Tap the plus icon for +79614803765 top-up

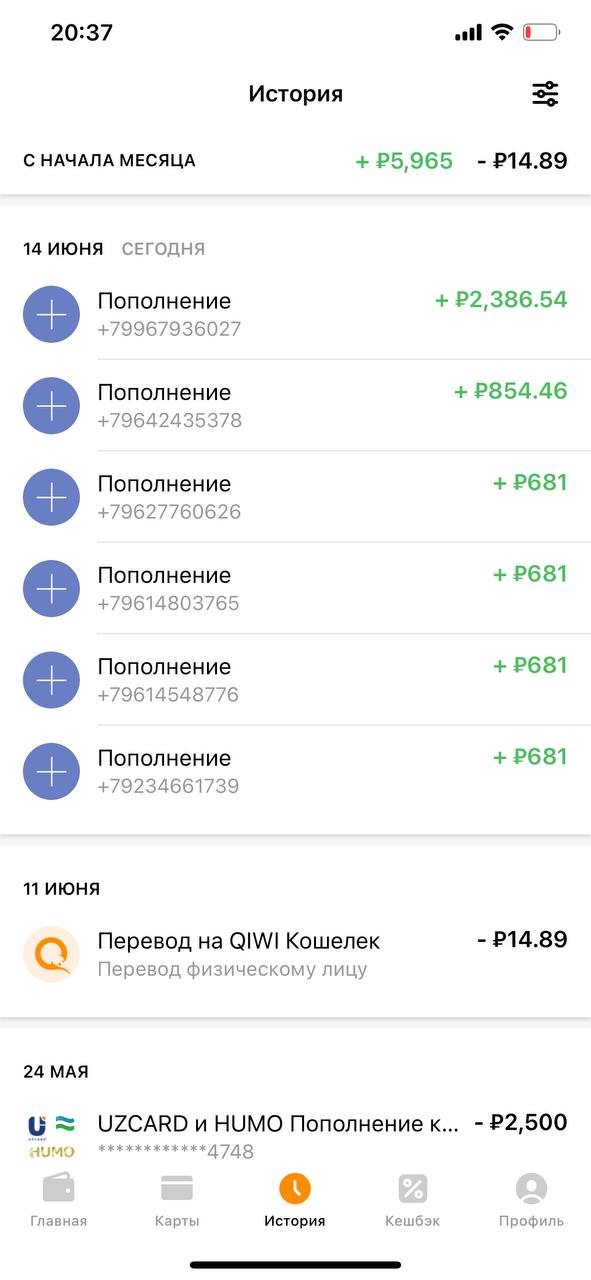(x=51, y=588)
